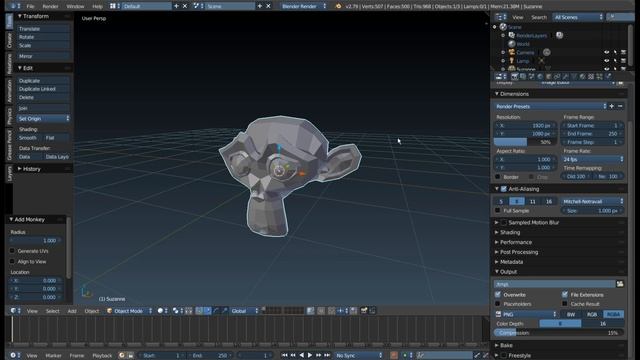640x360 pixels.
Task: Play the animation forward
Action: (310, 355)
